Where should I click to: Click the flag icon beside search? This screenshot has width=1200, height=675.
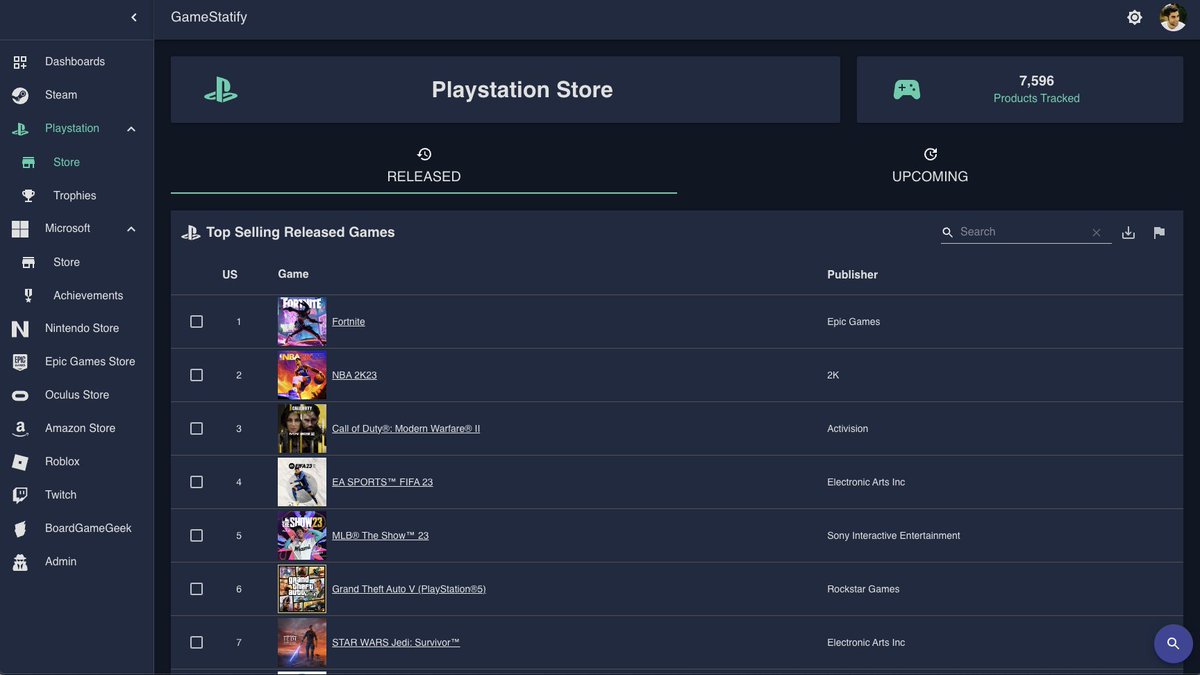click(1159, 232)
